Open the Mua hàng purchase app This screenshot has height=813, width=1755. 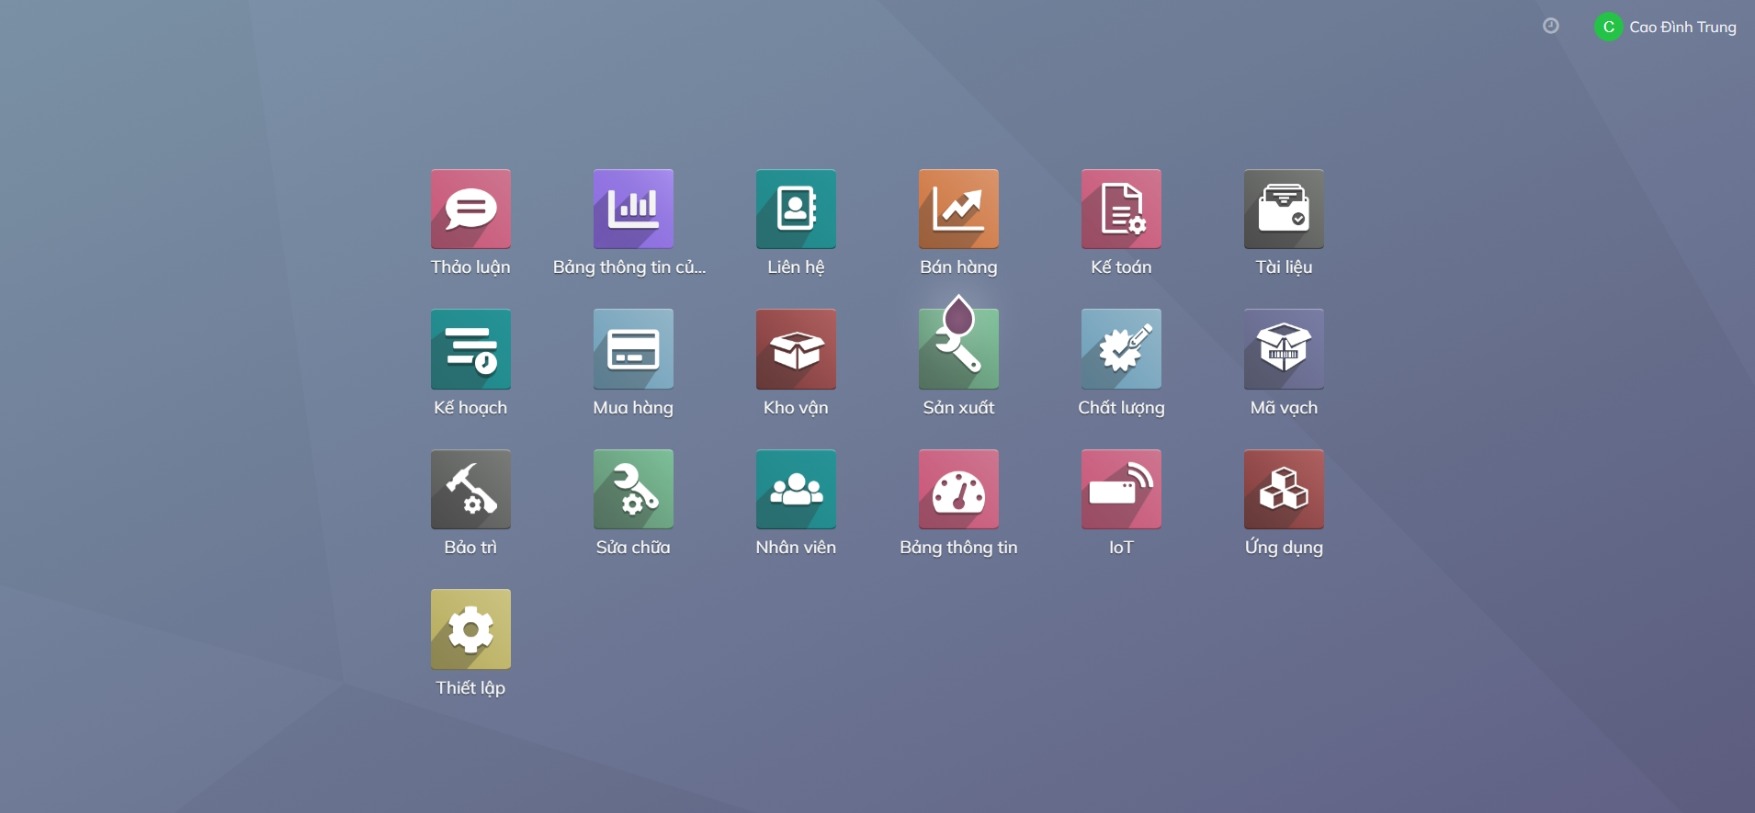(x=633, y=349)
